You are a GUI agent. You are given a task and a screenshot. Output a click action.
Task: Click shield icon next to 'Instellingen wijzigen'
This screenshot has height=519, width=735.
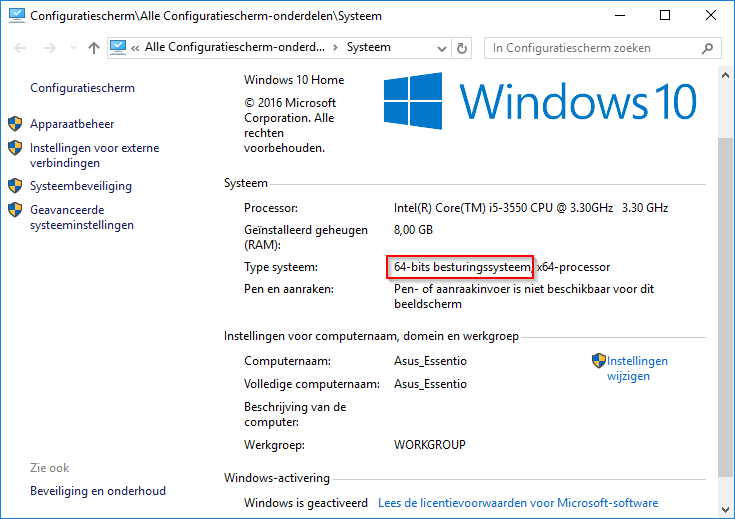click(x=599, y=361)
